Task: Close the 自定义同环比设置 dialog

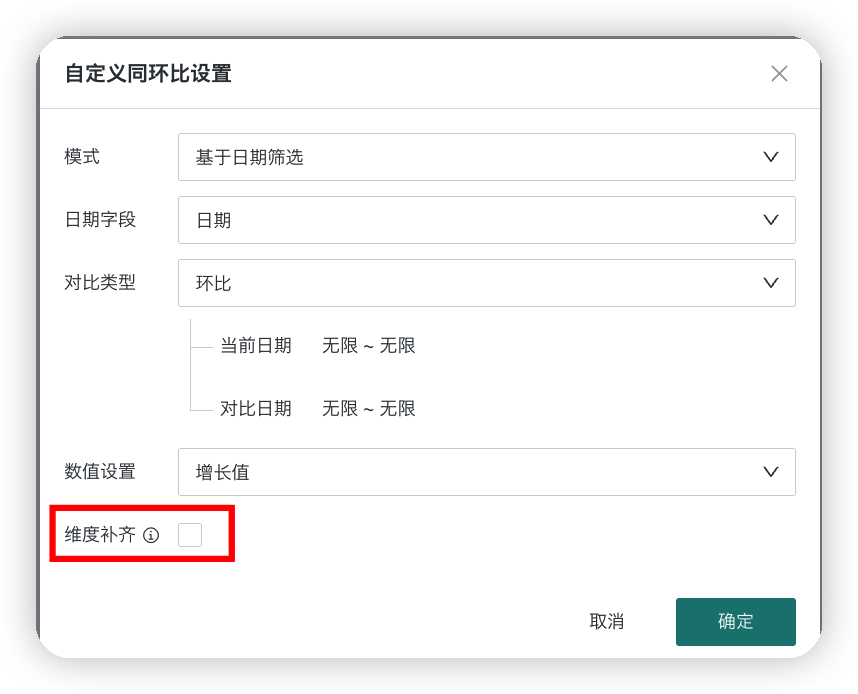Action: [x=779, y=73]
